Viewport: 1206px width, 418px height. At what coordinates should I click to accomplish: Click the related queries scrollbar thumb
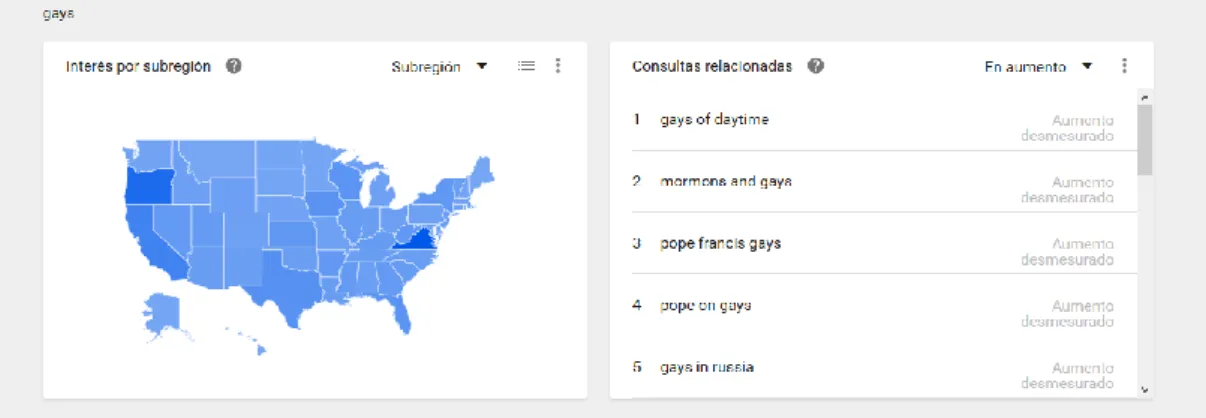(1145, 140)
